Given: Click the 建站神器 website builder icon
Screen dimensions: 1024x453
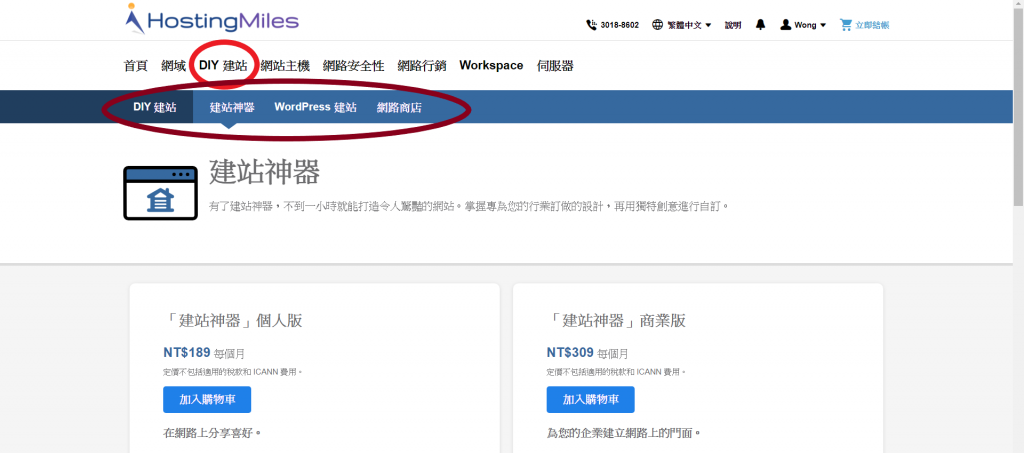Looking at the screenshot, I should click(161, 193).
